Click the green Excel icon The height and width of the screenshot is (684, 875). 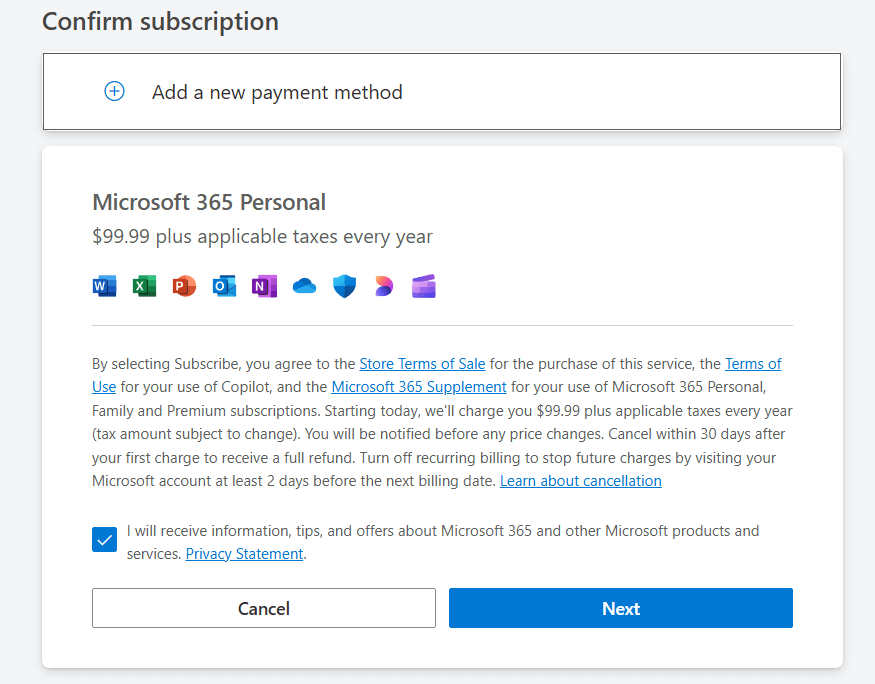[144, 287]
